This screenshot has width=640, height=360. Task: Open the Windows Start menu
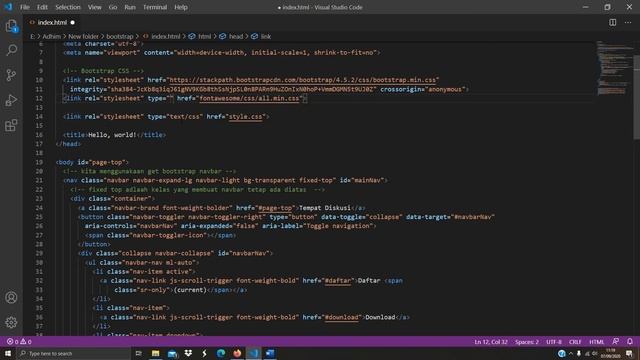[x=8, y=353]
